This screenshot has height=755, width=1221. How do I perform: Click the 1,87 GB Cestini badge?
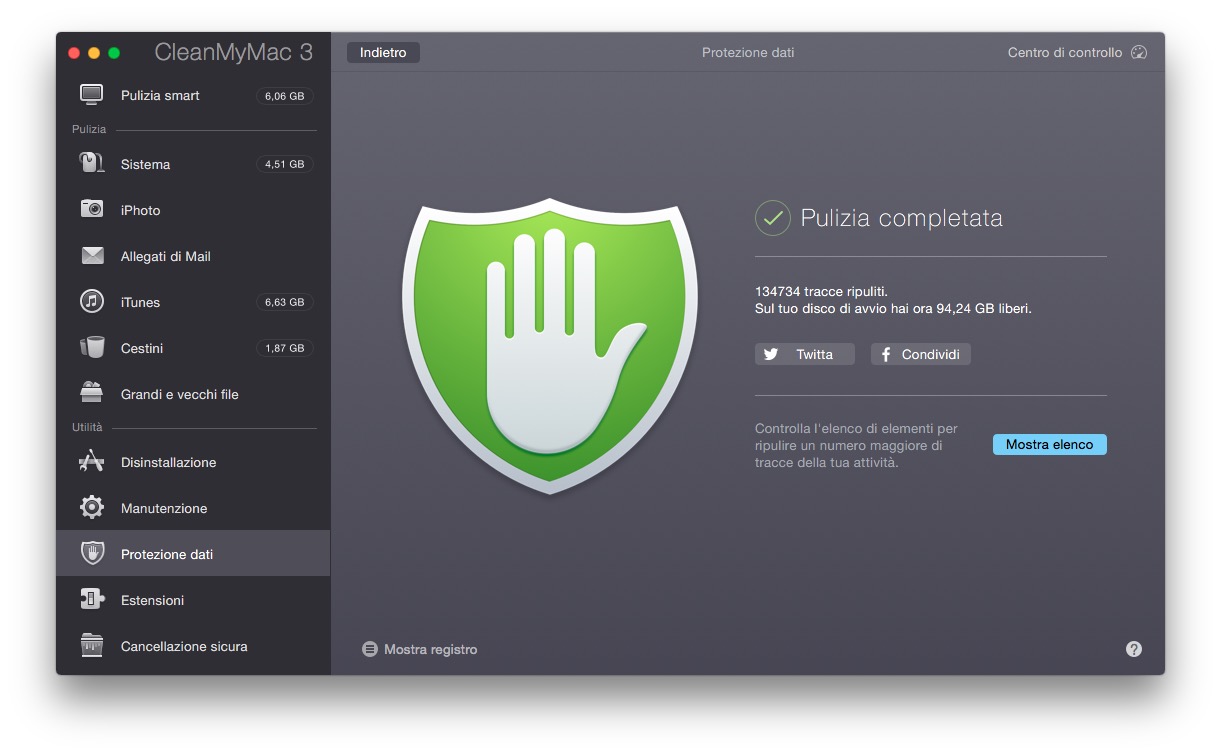[285, 348]
